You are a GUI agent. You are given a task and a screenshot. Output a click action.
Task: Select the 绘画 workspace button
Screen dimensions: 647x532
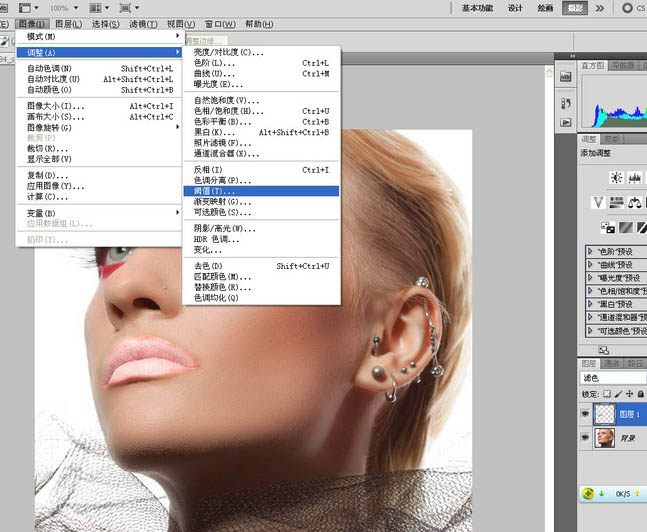click(545, 8)
